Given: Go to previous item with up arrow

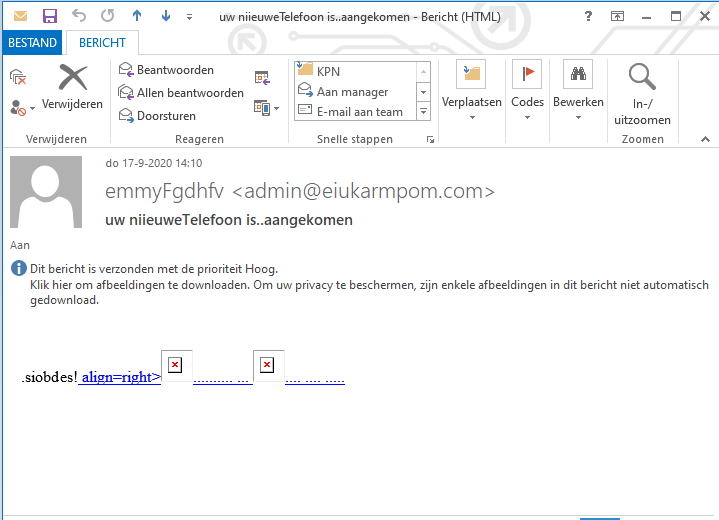Looking at the screenshot, I should click(137, 16).
